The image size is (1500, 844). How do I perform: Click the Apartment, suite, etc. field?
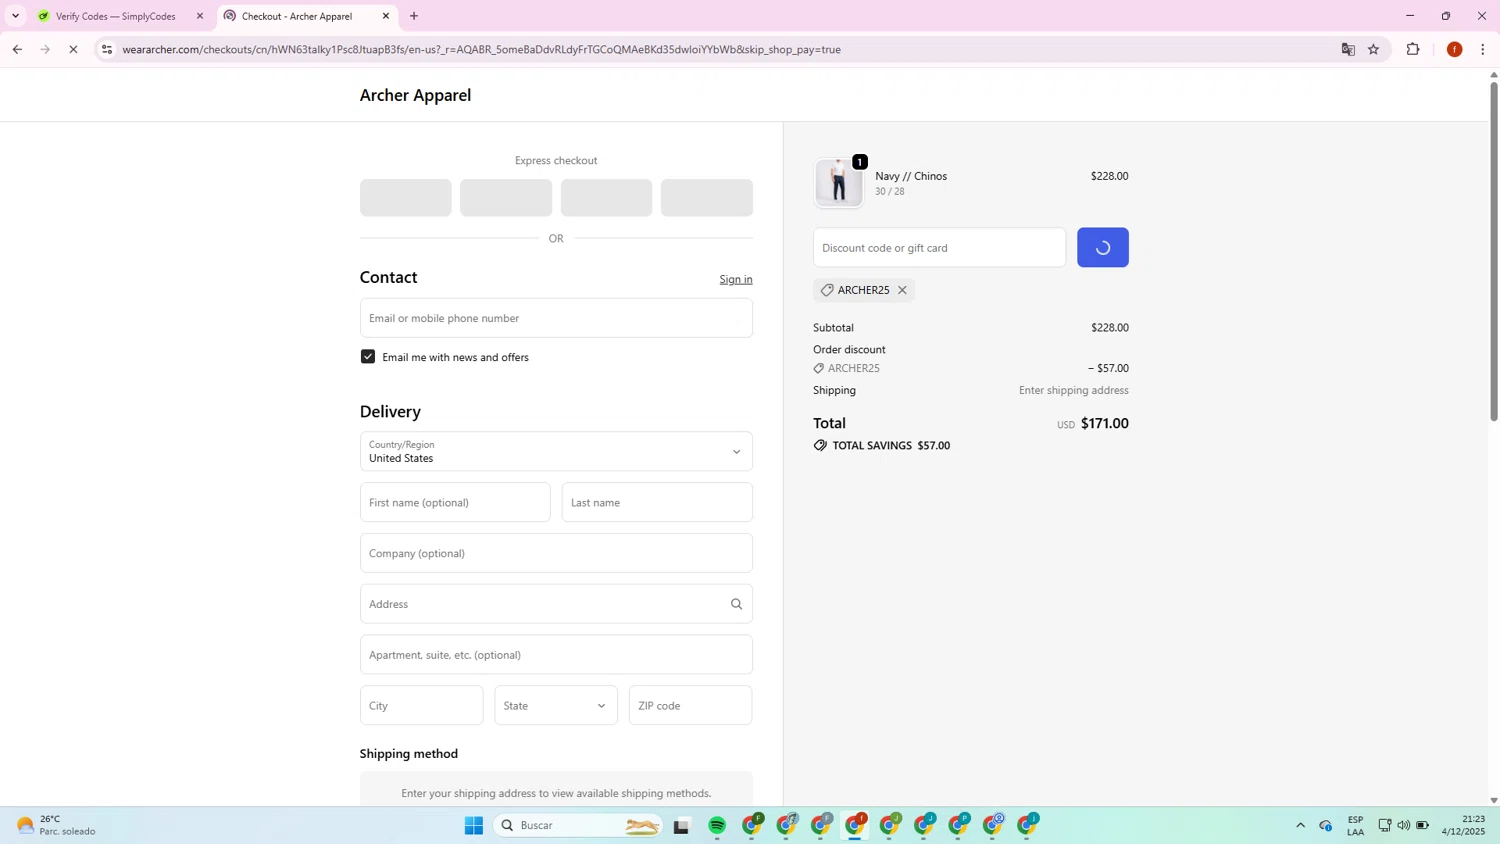(x=556, y=655)
